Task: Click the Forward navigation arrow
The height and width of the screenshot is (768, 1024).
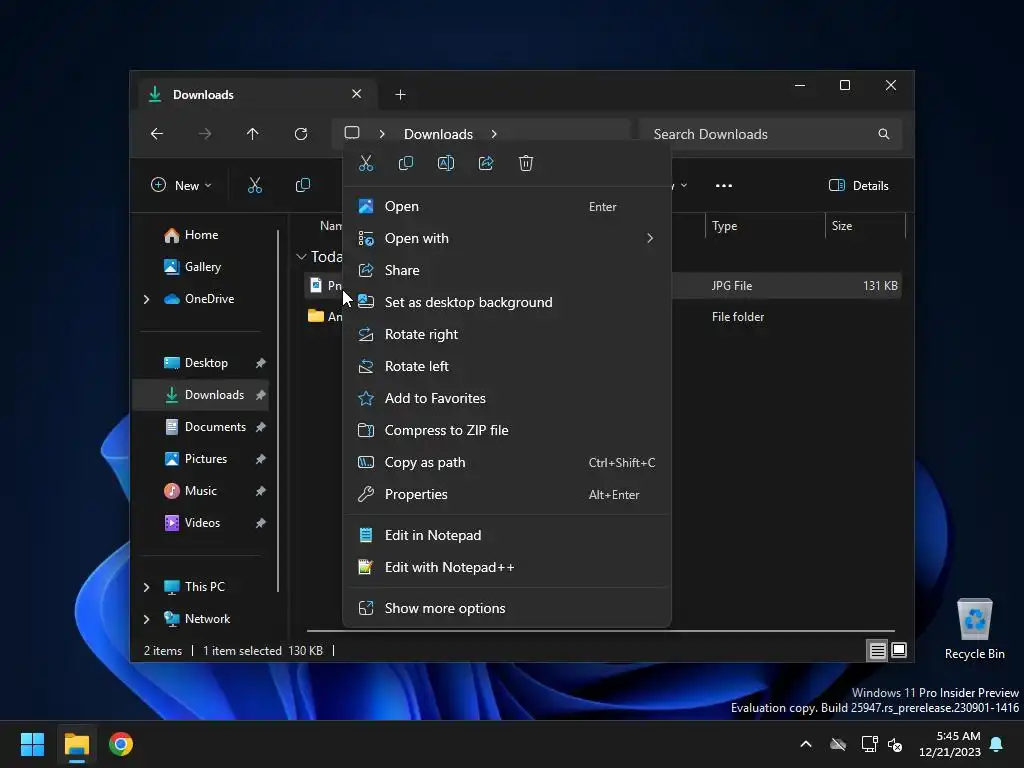Action: [205, 134]
